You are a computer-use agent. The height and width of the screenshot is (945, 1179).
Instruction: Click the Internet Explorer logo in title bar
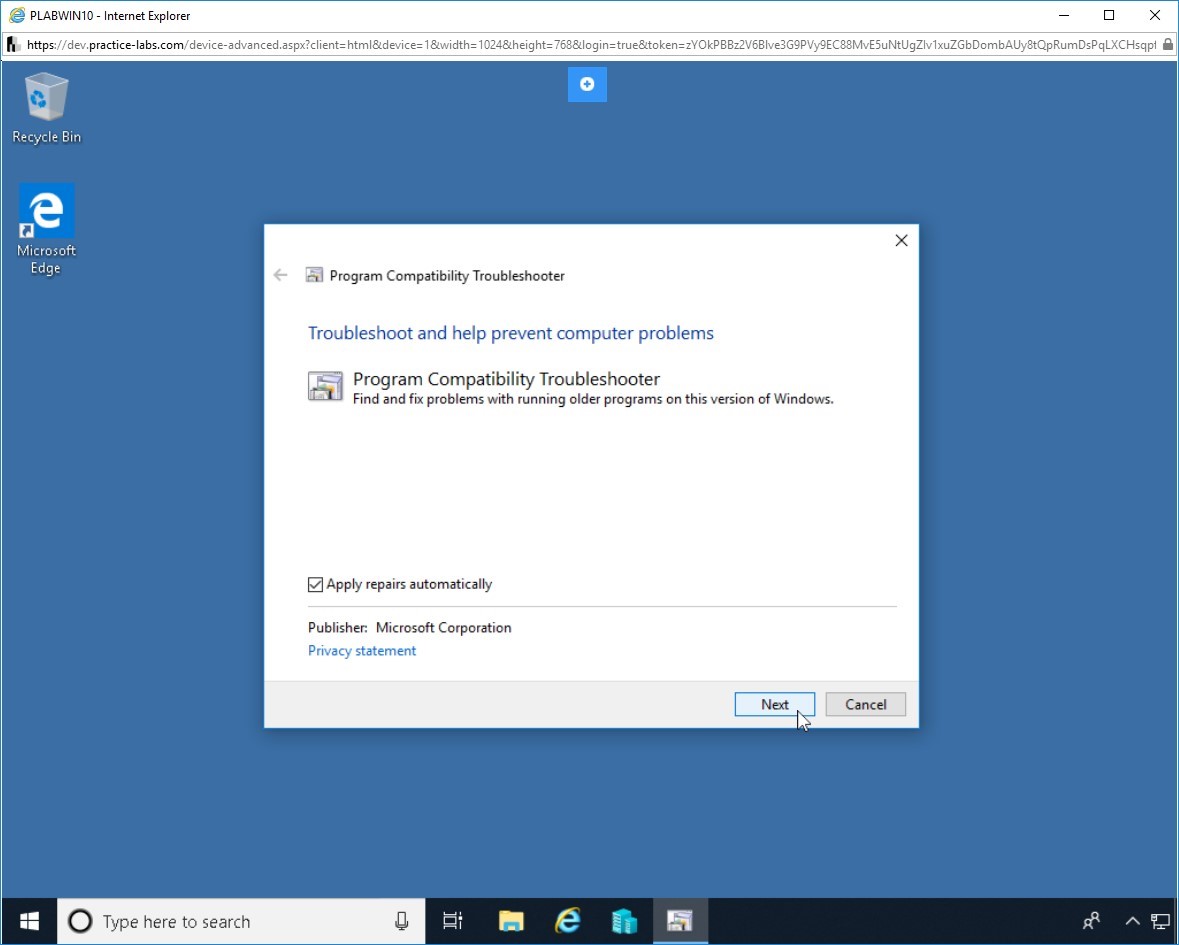(17, 15)
